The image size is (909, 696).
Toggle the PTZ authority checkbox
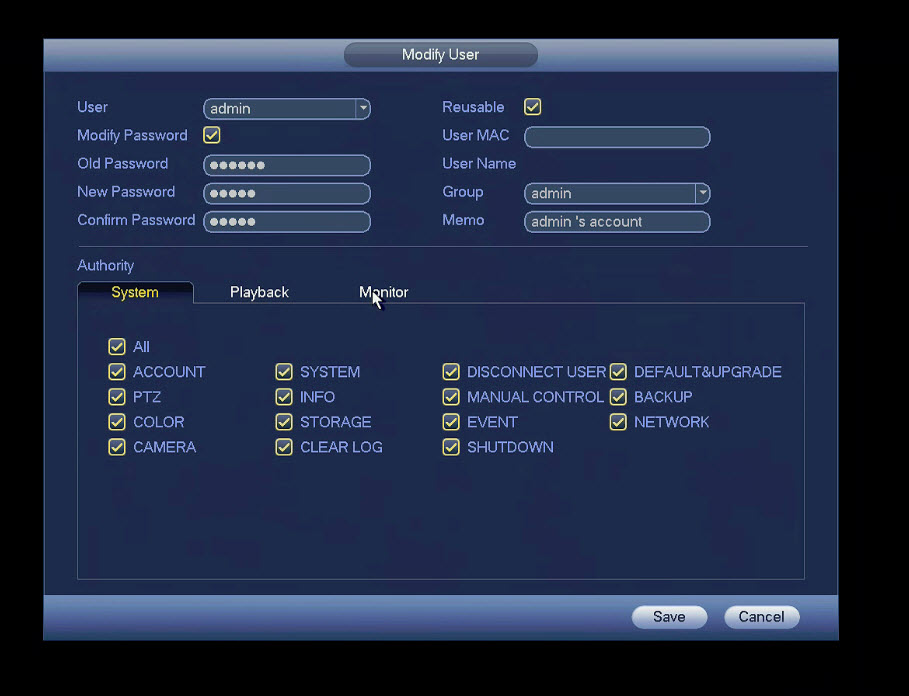117,397
